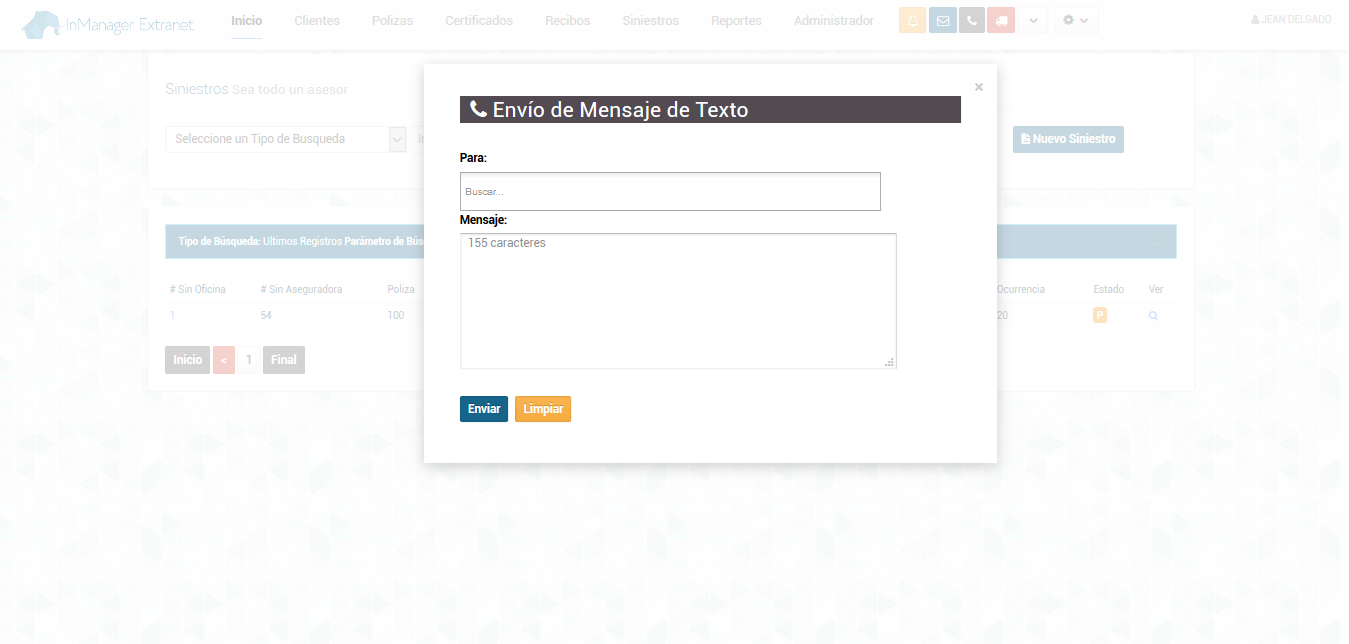Open the Reportes menu
The width and height of the screenshot is (1349, 644).
pyautogui.click(x=736, y=21)
